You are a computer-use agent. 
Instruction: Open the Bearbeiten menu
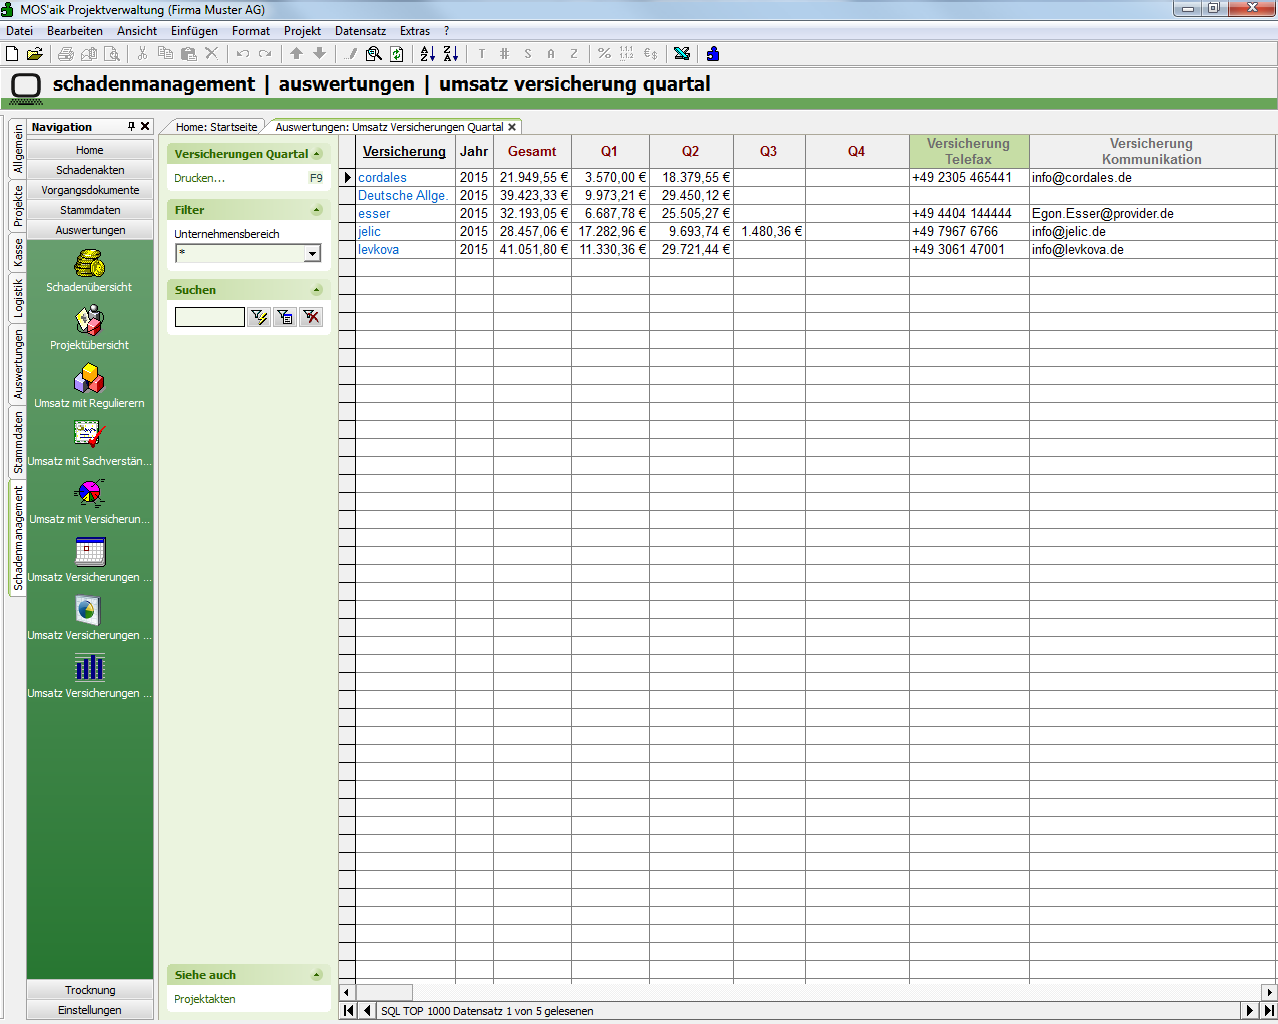[75, 31]
